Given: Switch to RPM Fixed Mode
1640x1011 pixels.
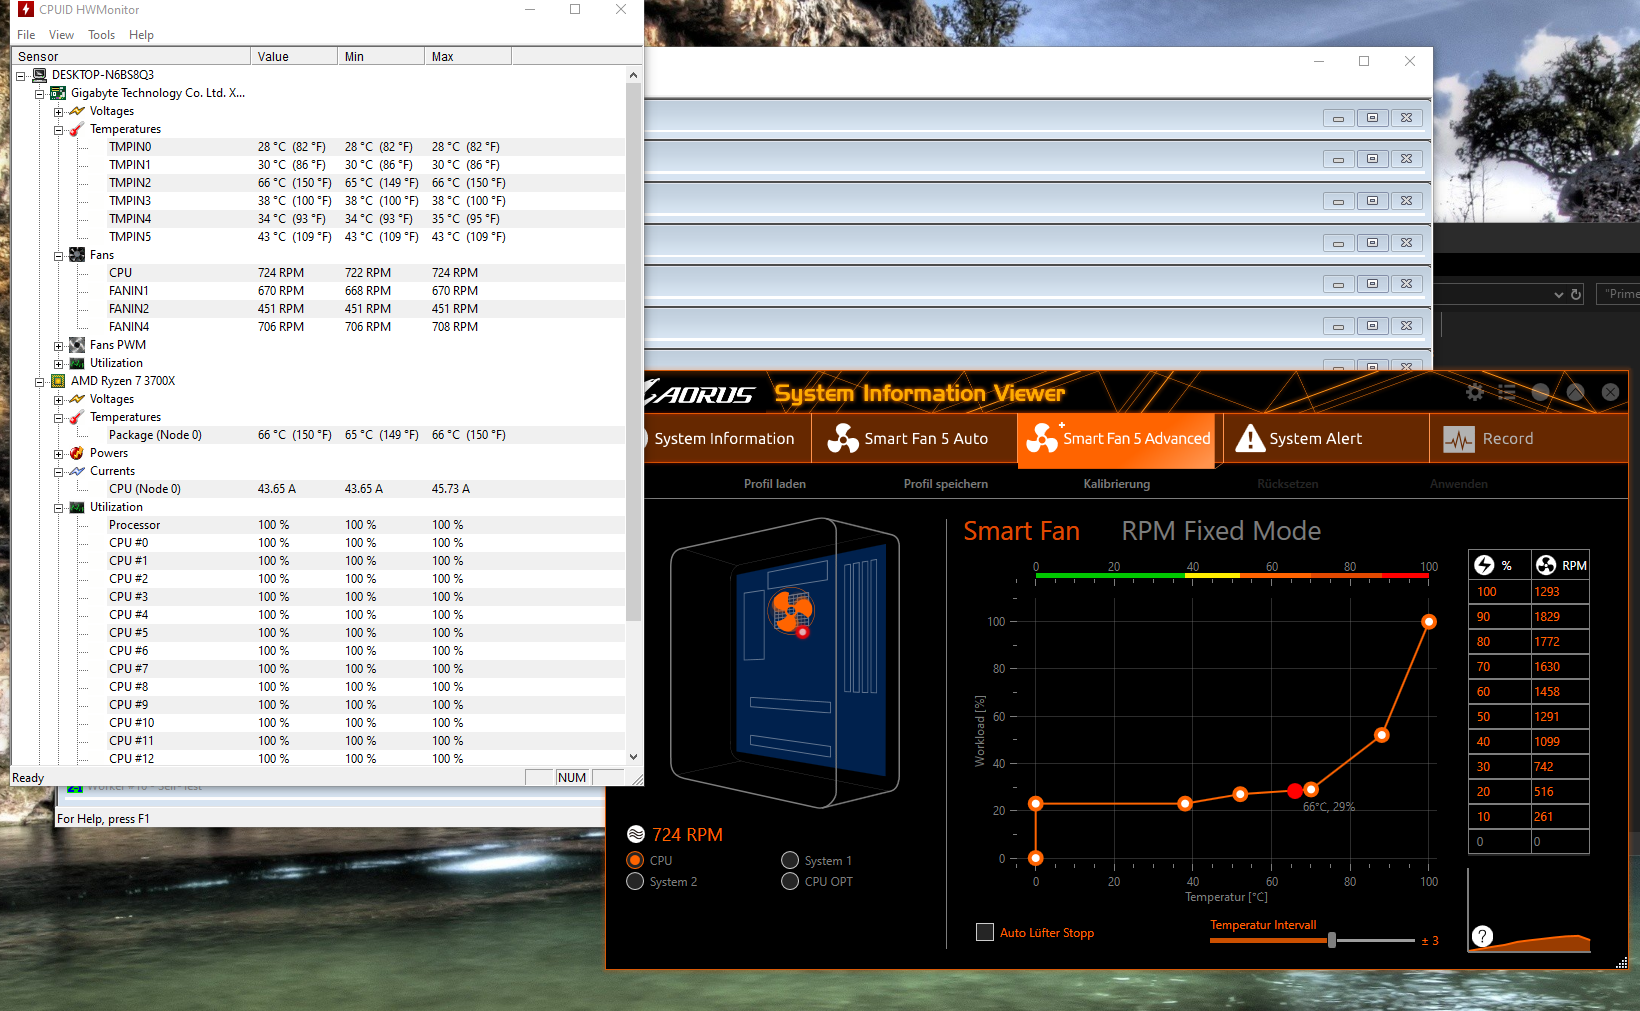Looking at the screenshot, I should (1221, 531).
